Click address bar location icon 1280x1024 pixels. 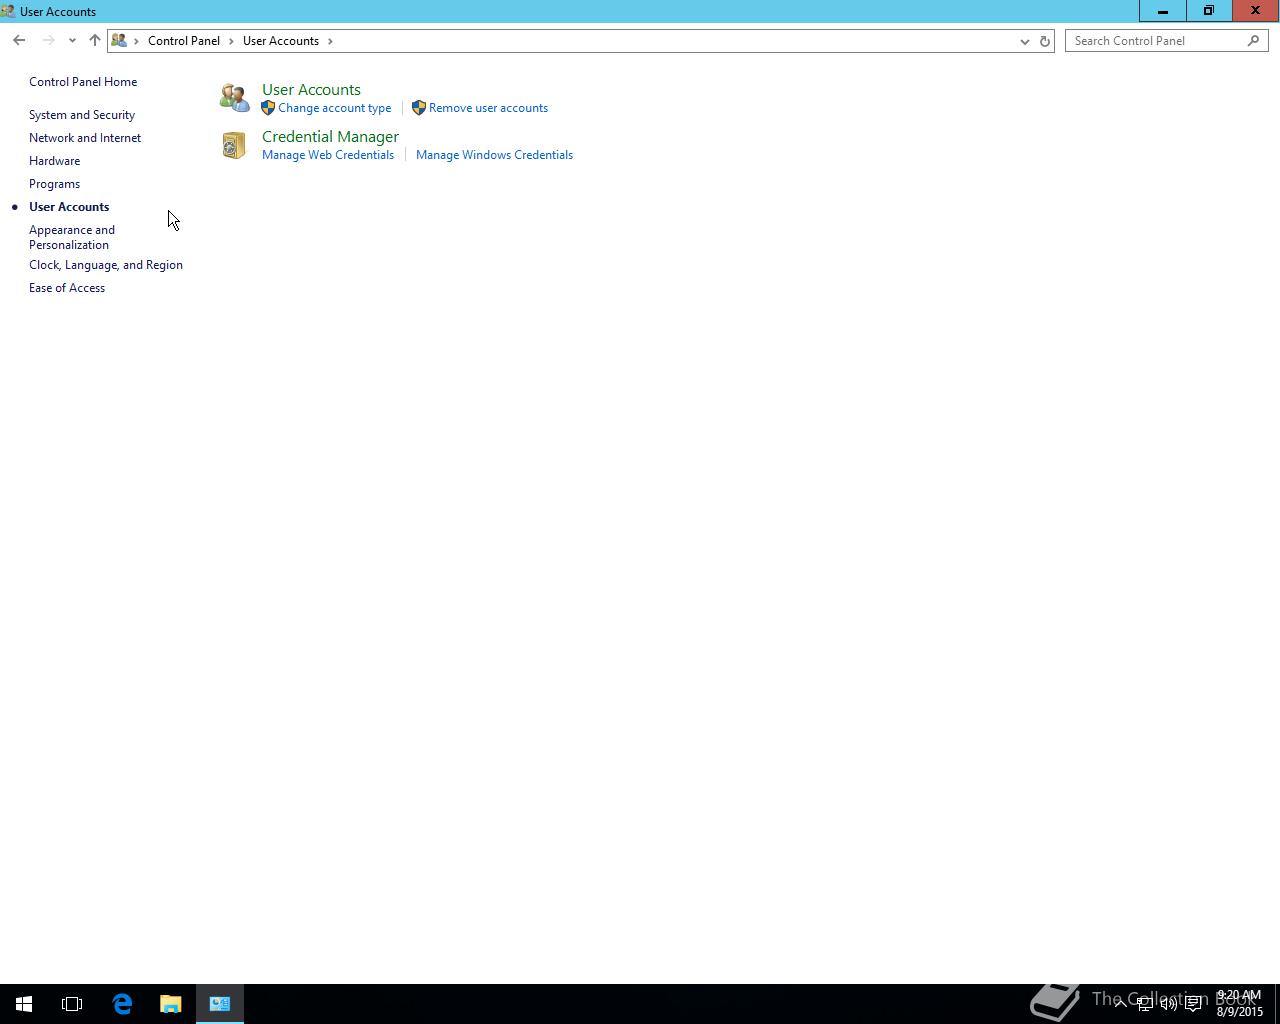(119, 41)
